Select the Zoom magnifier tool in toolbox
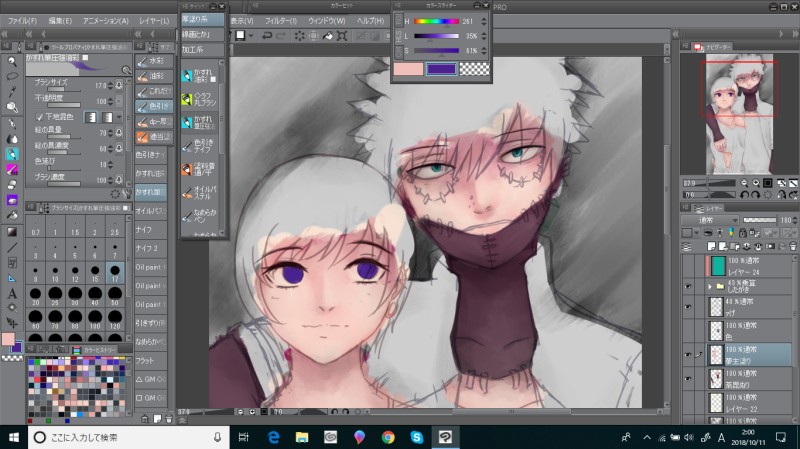The width and height of the screenshot is (800, 449). [12, 61]
